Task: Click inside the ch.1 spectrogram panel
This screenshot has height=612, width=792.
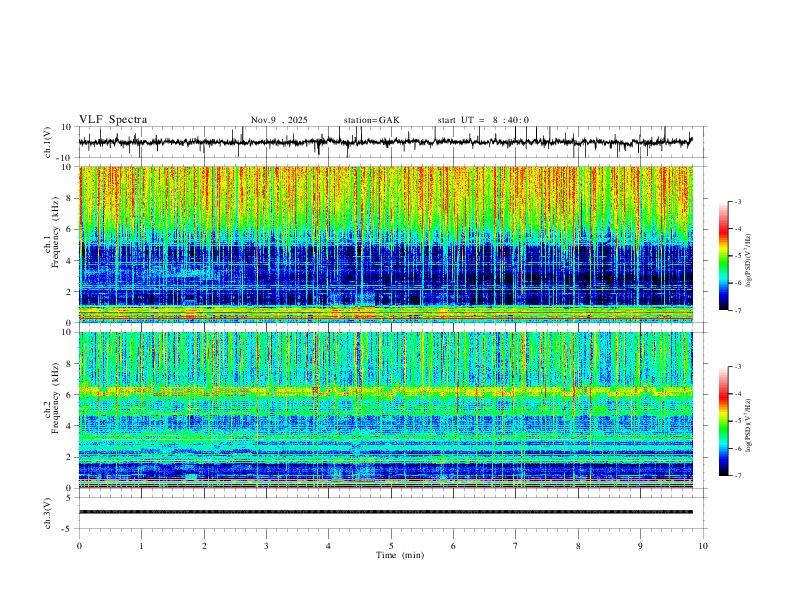Action: (385, 244)
